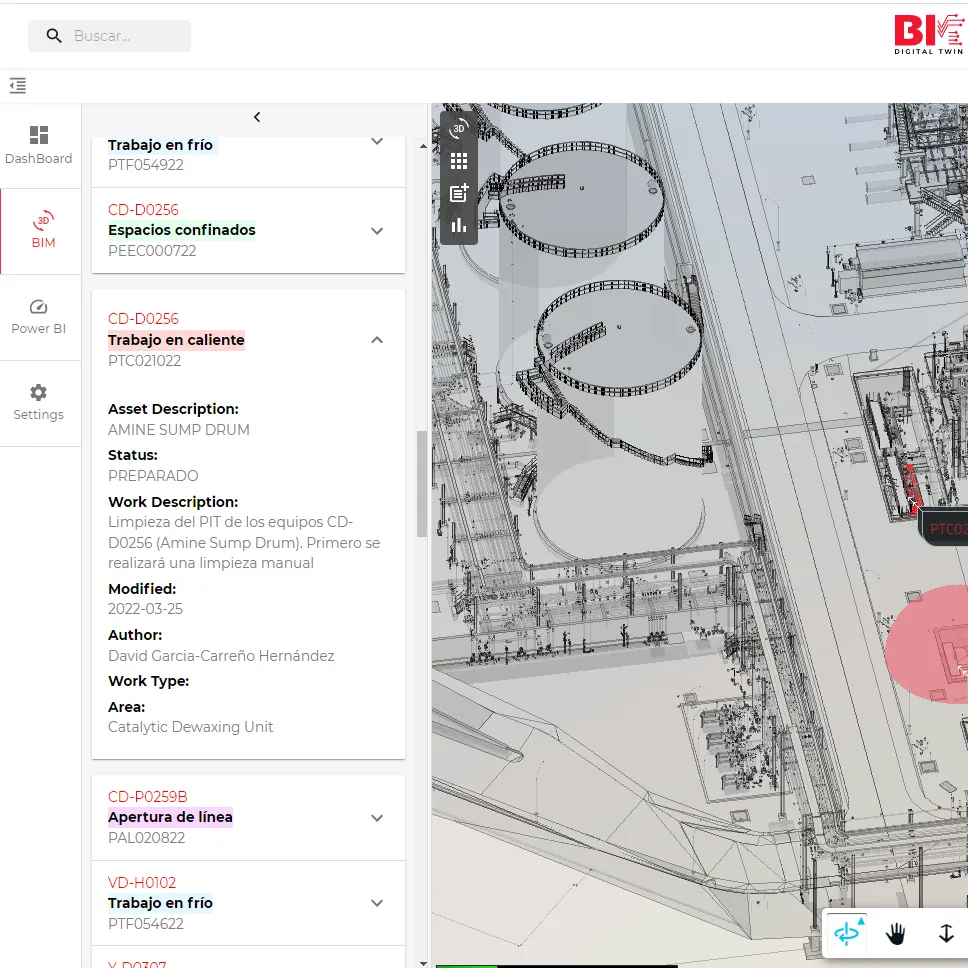Collapse the Trabajo en caliente details
This screenshot has width=968, height=968.
point(377,340)
